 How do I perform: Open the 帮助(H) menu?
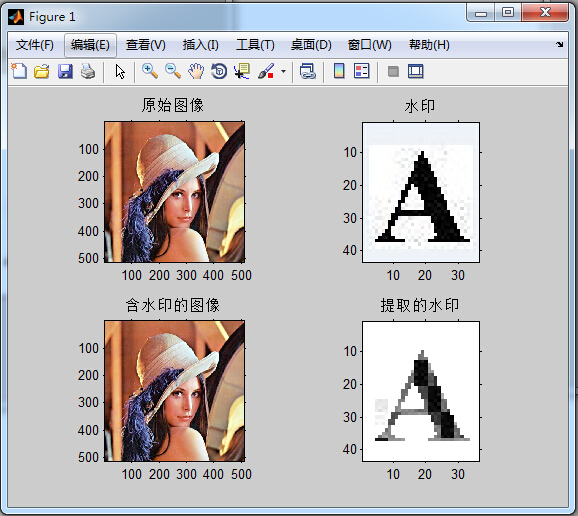pyautogui.click(x=429, y=45)
